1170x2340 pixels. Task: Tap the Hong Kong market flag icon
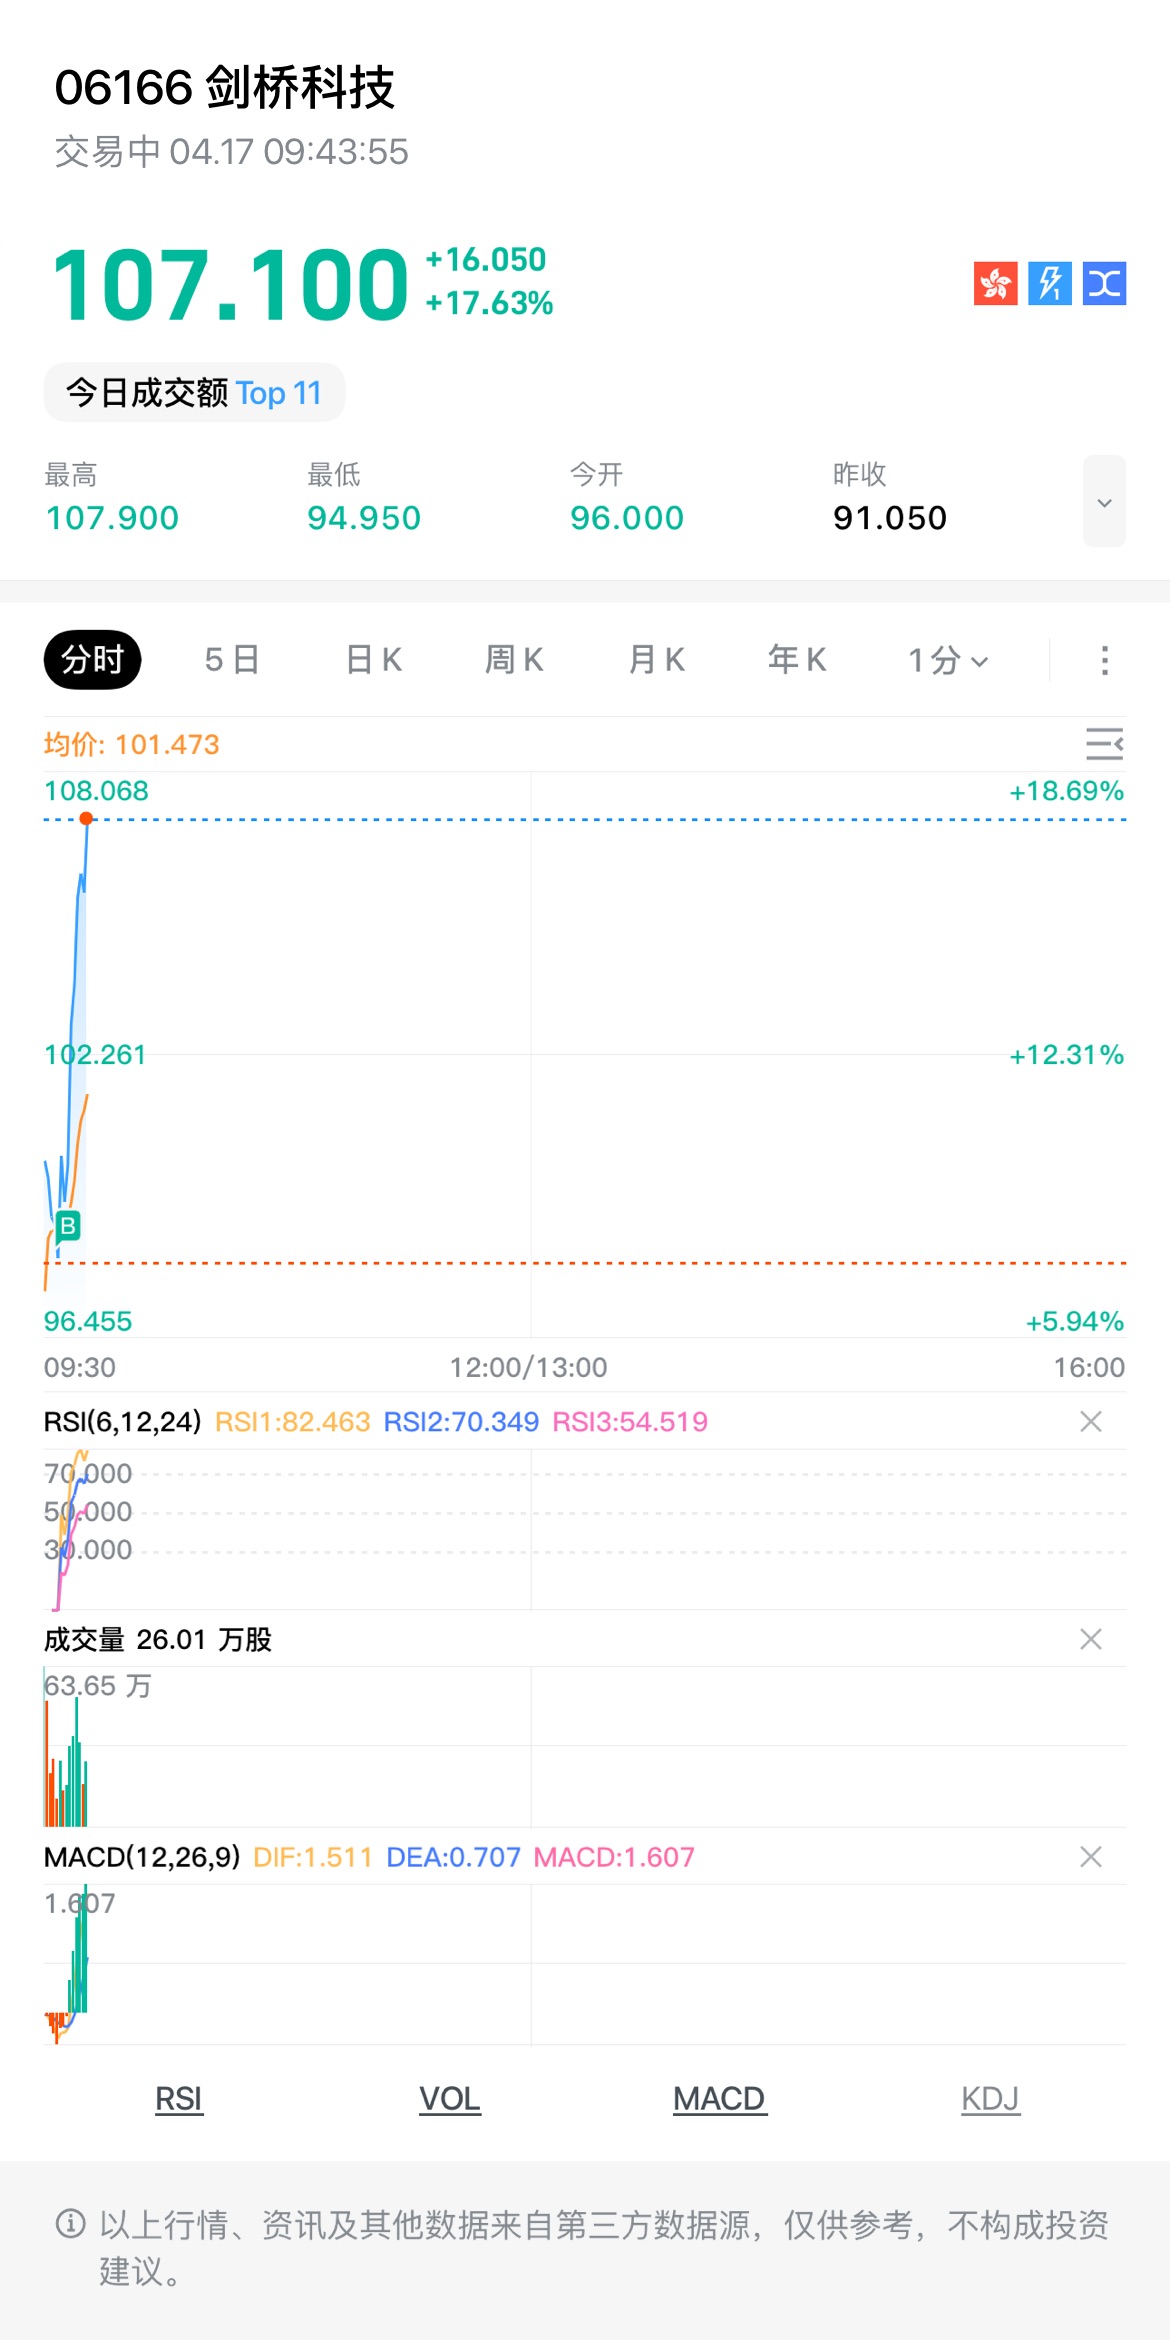point(995,283)
